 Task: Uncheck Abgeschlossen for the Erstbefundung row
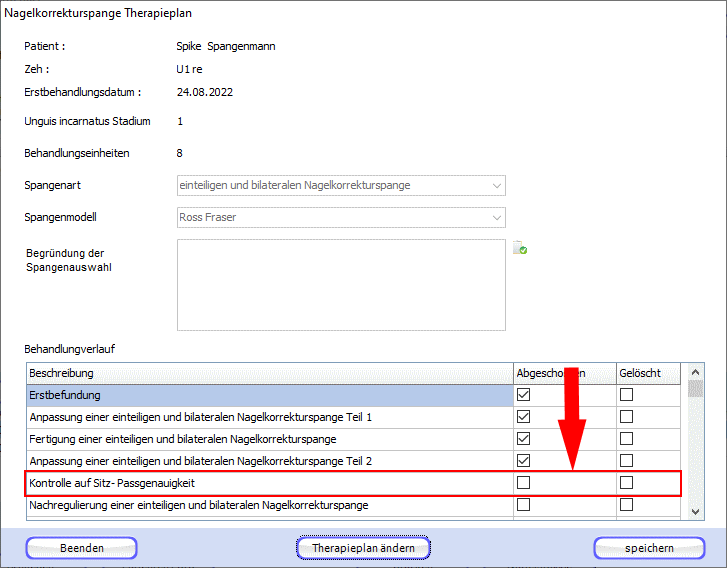click(x=523, y=395)
